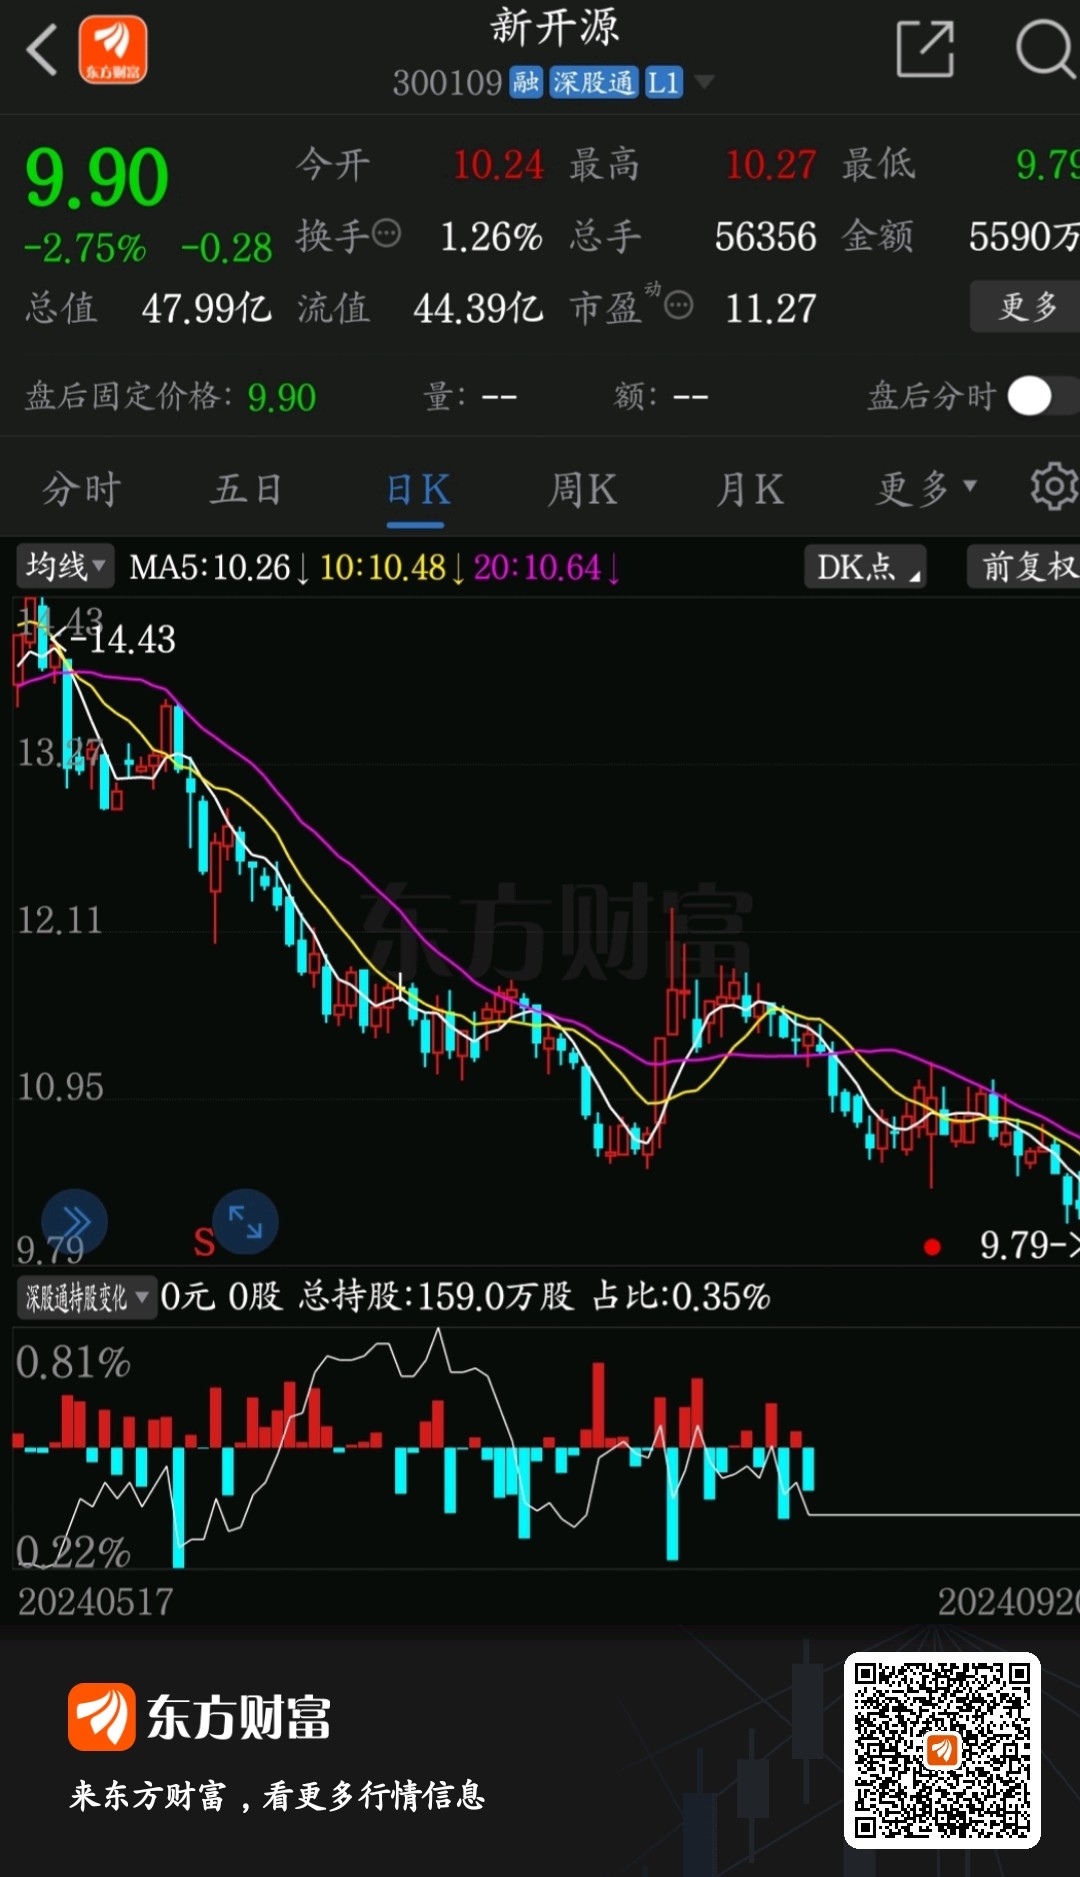Screen dimensions: 1080x1877
Task: Tap the start date 20240517
Action: click(96, 1602)
